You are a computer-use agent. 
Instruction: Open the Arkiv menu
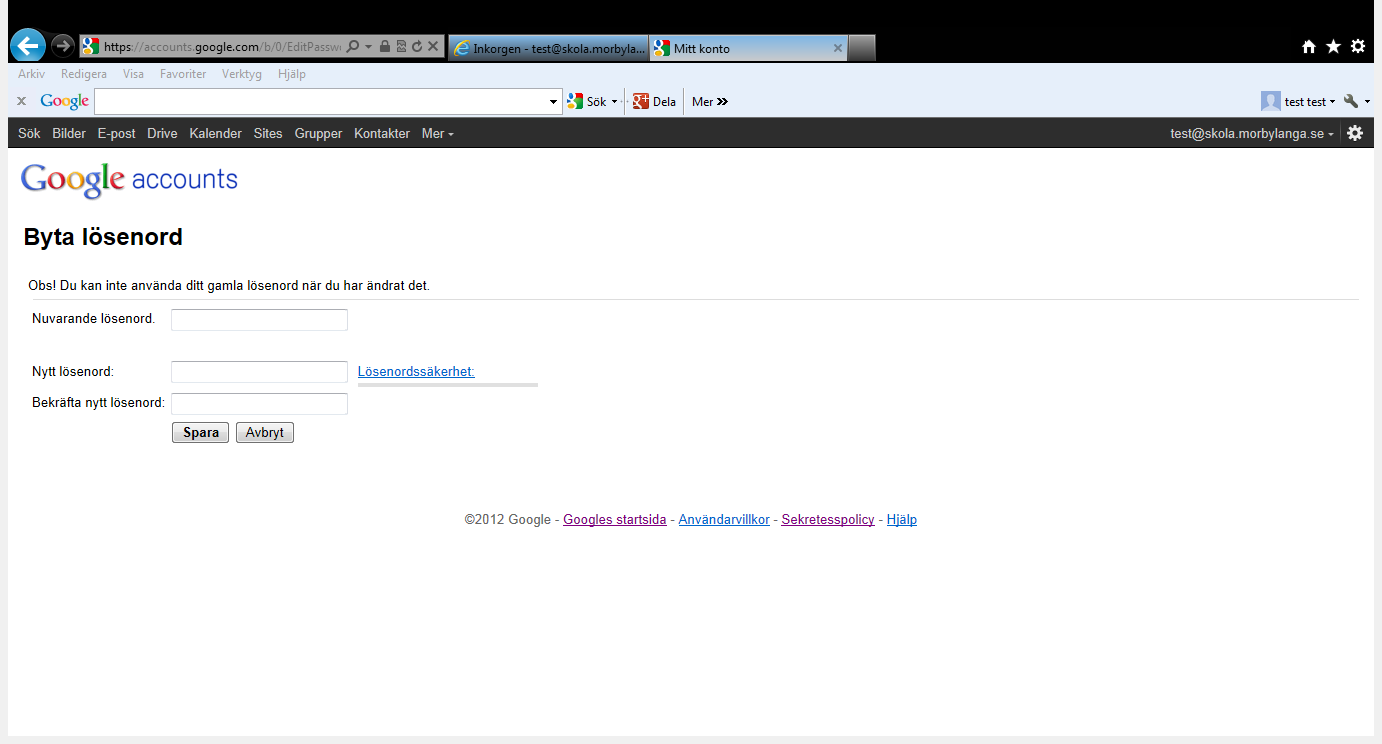(x=31, y=74)
